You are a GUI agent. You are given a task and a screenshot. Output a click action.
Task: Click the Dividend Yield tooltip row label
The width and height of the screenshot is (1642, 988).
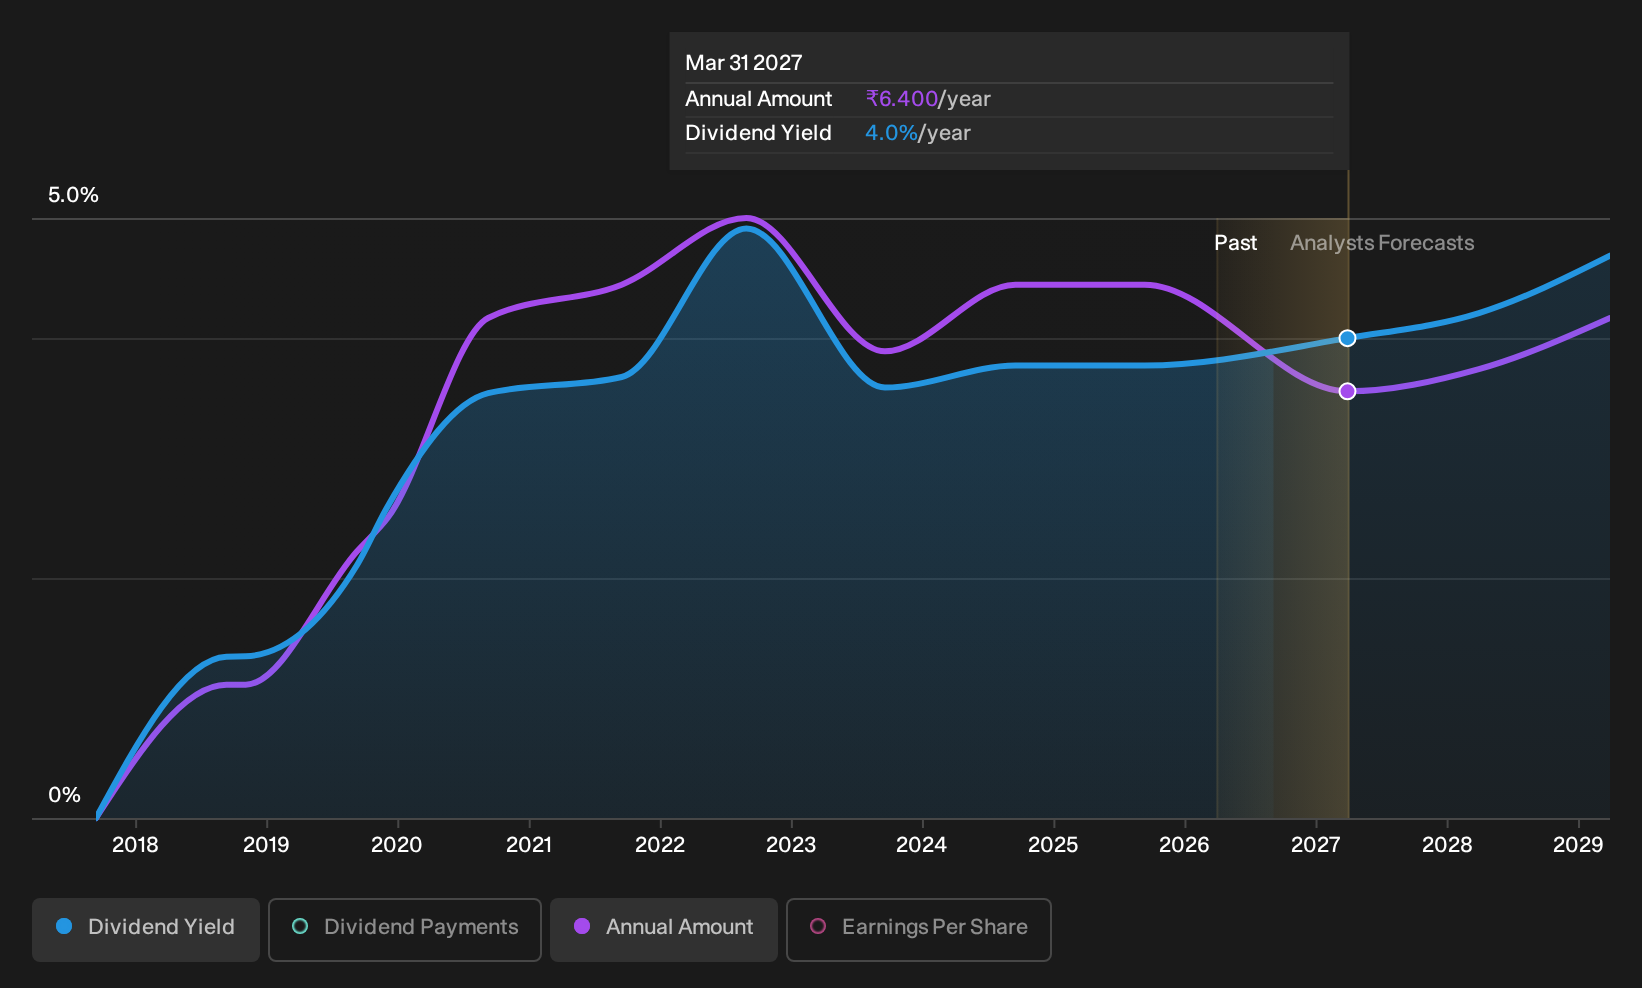click(x=759, y=133)
